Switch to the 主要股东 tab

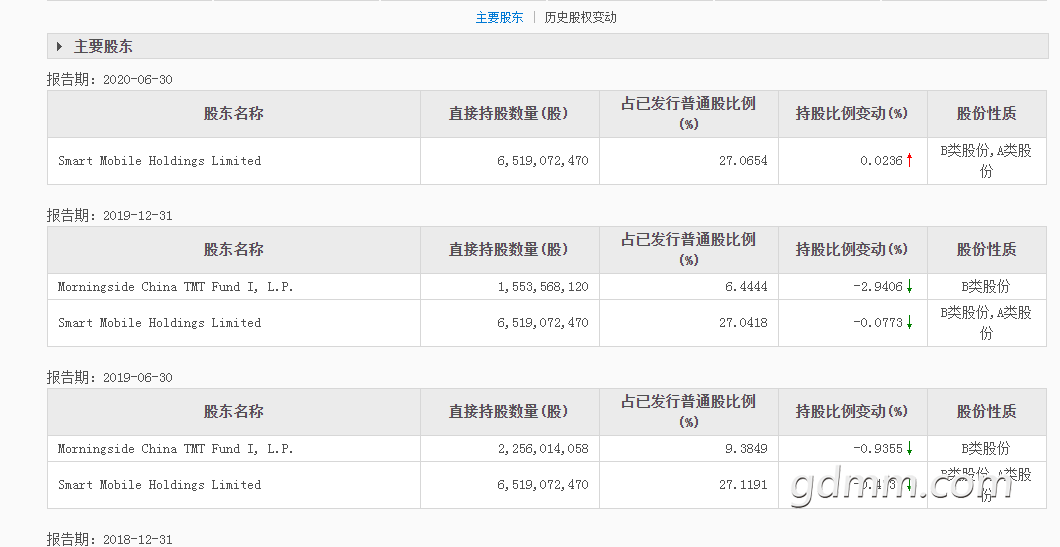click(x=499, y=18)
